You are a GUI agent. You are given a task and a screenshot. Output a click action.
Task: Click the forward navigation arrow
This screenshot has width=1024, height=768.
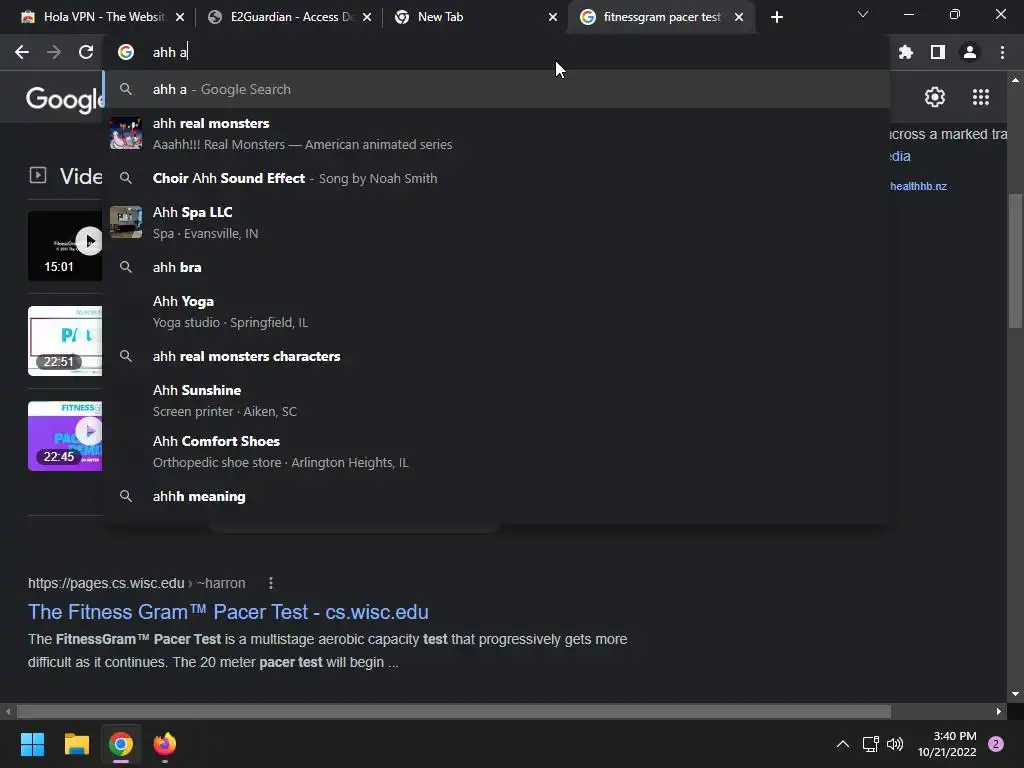click(x=54, y=52)
